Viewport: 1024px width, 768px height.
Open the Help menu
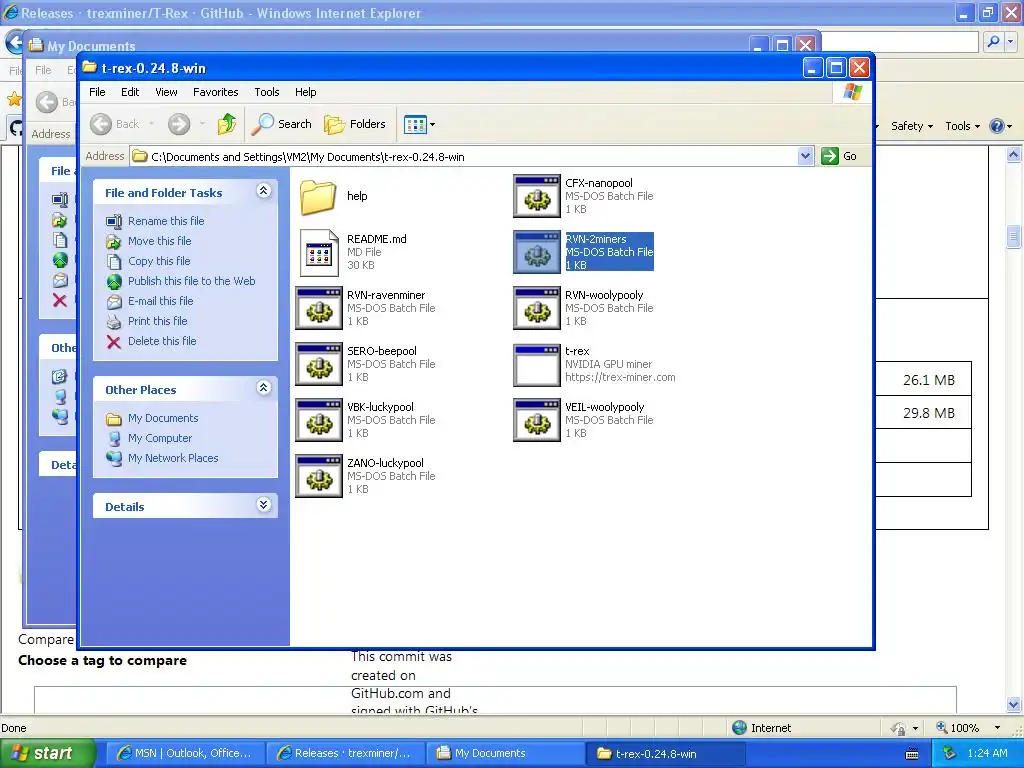coord(305,92)
